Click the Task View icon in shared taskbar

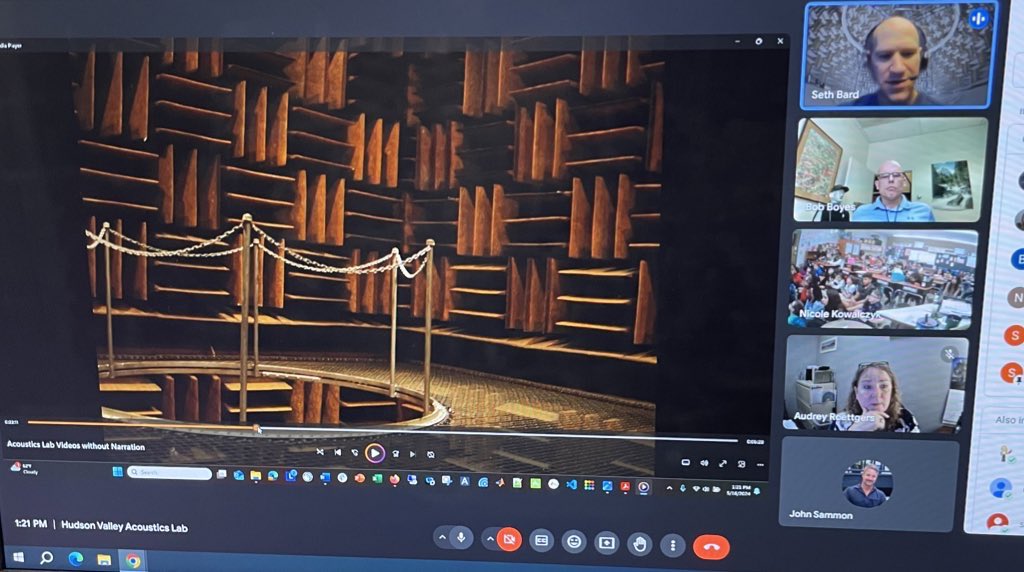pos(221,474)
